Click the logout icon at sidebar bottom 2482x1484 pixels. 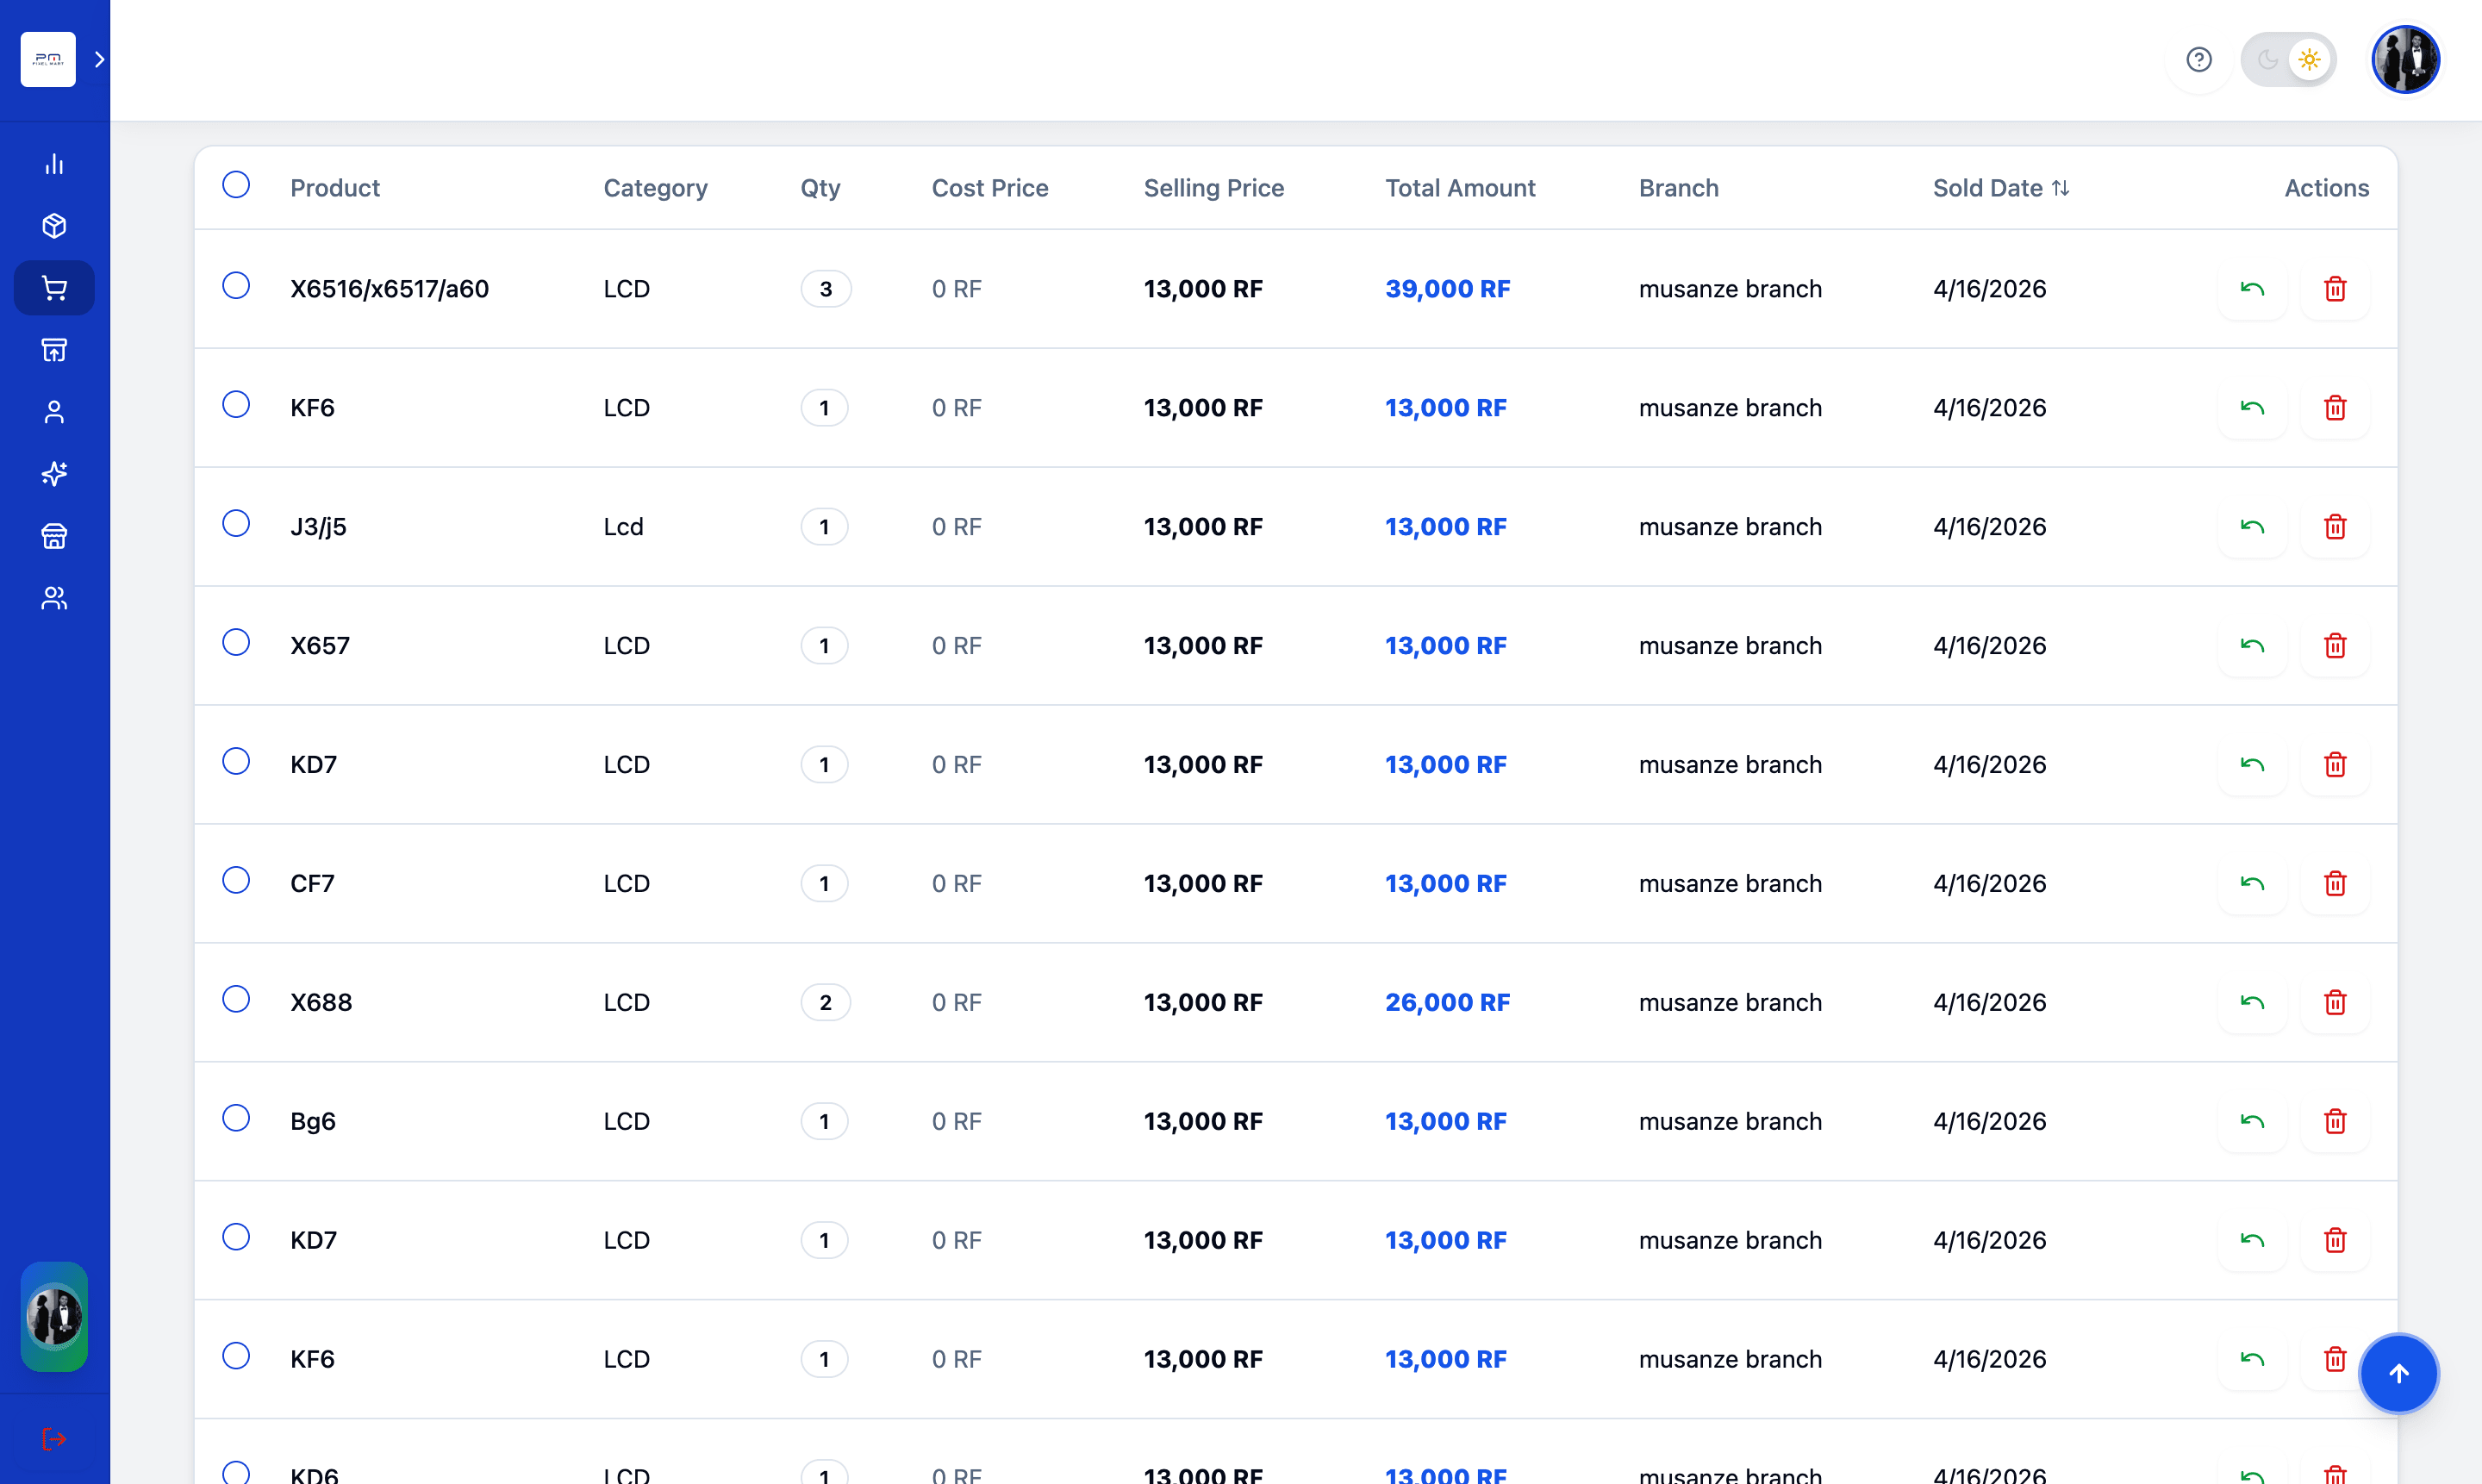click(54, 1439)
